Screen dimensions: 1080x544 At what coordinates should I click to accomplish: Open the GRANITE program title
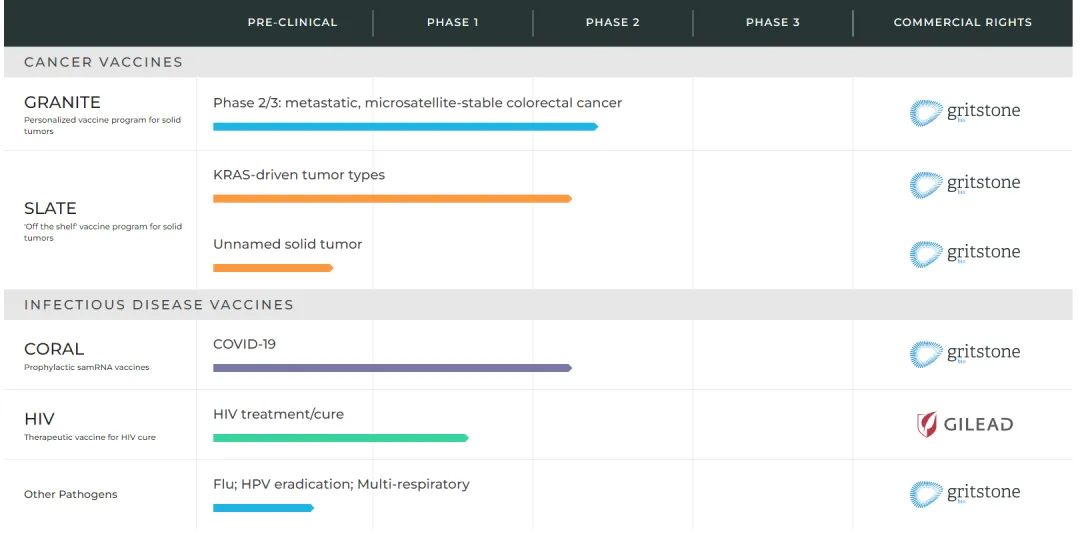[62, 102]
